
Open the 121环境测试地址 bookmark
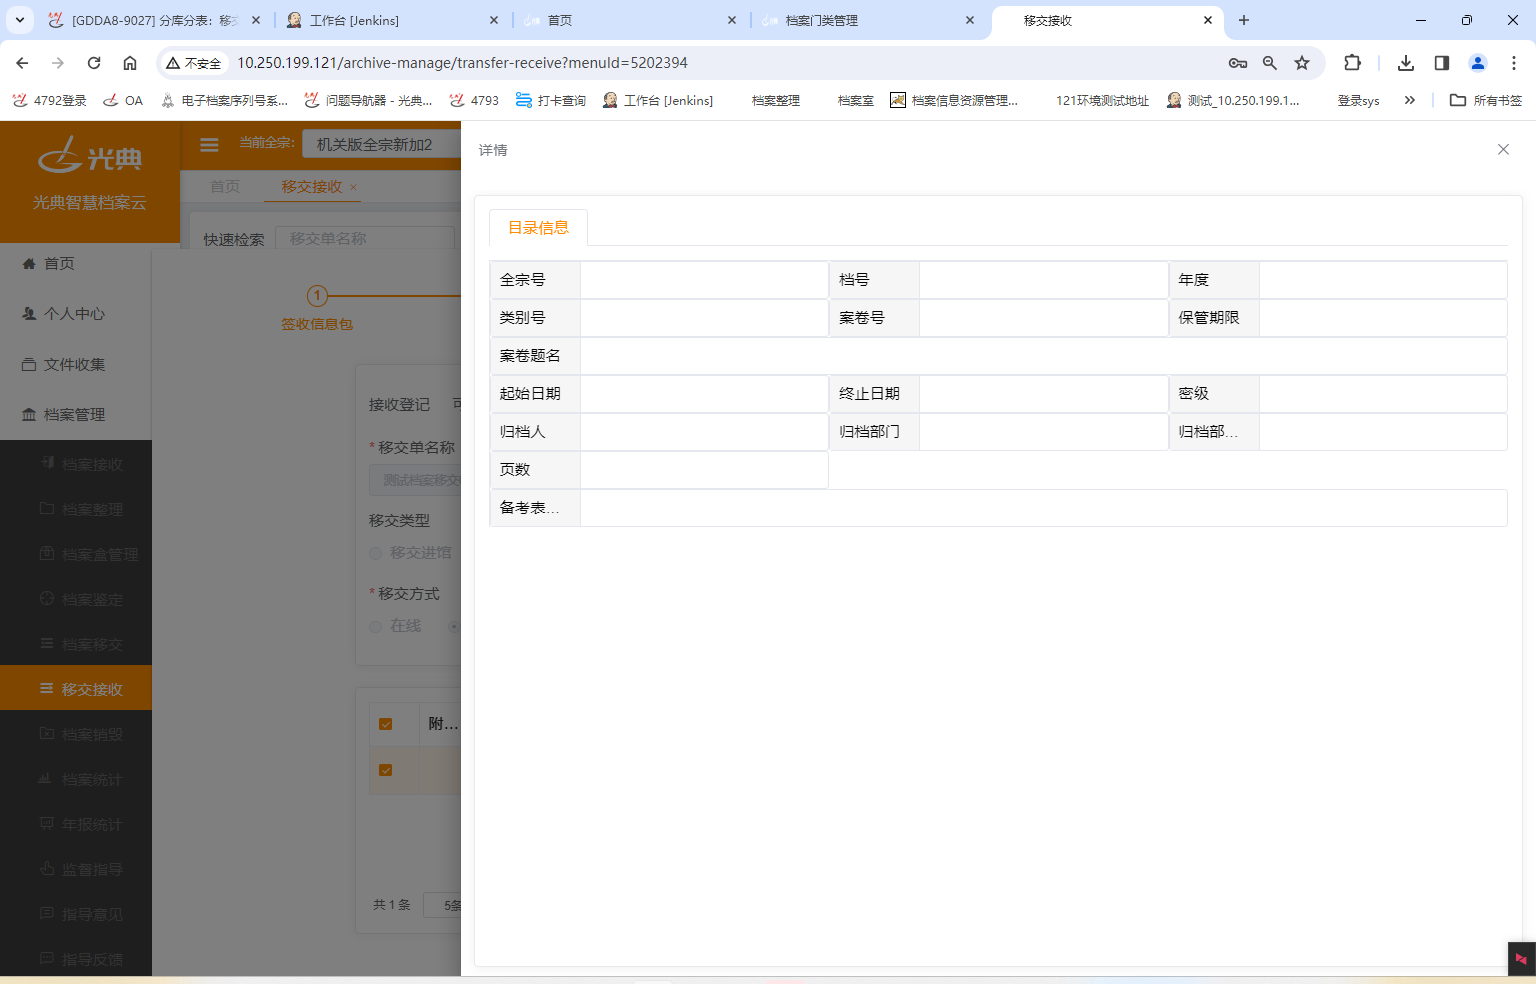pos(1102,100)
